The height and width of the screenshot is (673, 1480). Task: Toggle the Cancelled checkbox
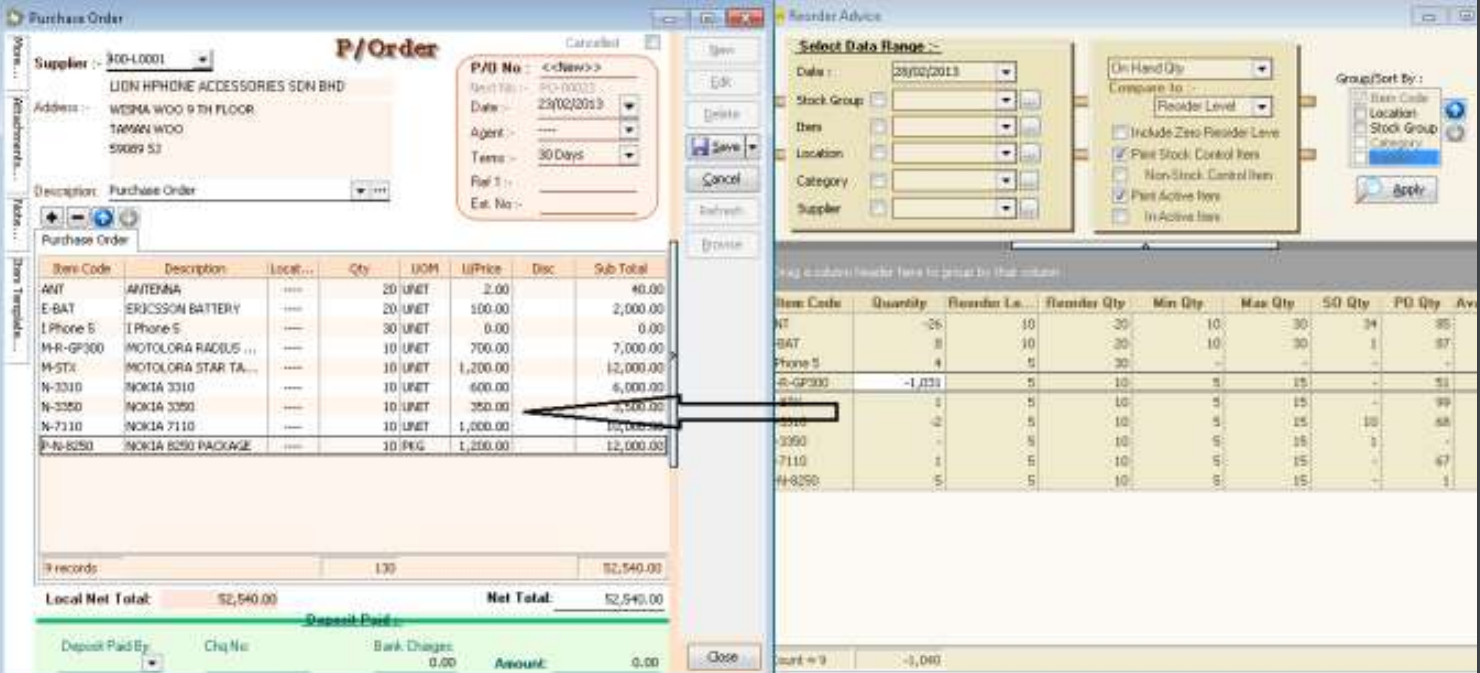(653, 43)
